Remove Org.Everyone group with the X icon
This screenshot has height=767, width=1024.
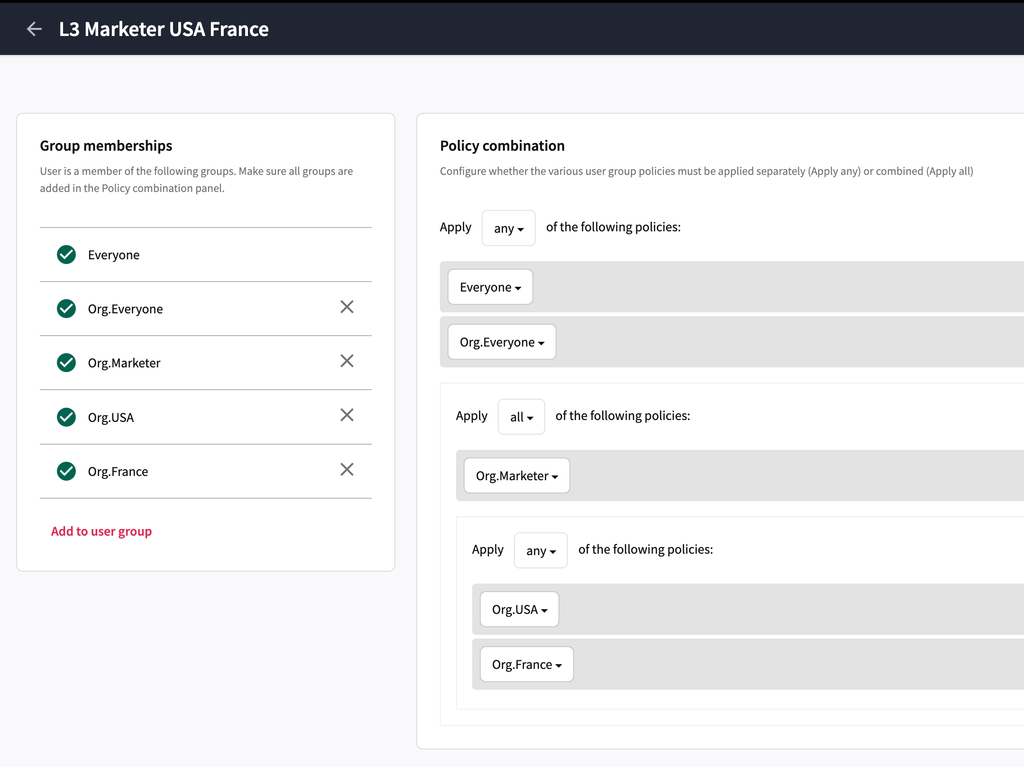tap(347, 307)
